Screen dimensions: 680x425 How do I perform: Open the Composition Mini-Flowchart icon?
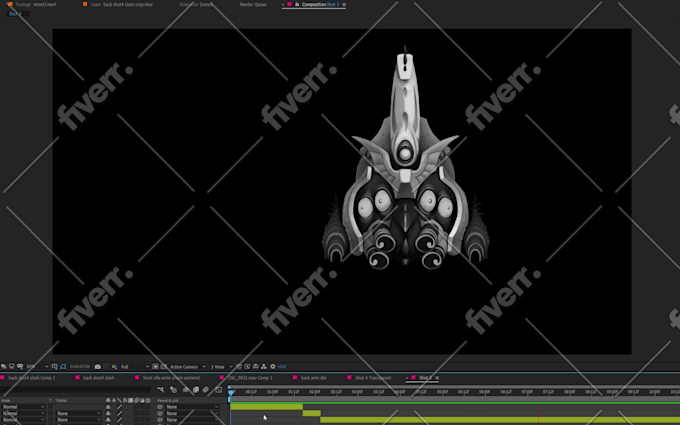pos(161,389)
